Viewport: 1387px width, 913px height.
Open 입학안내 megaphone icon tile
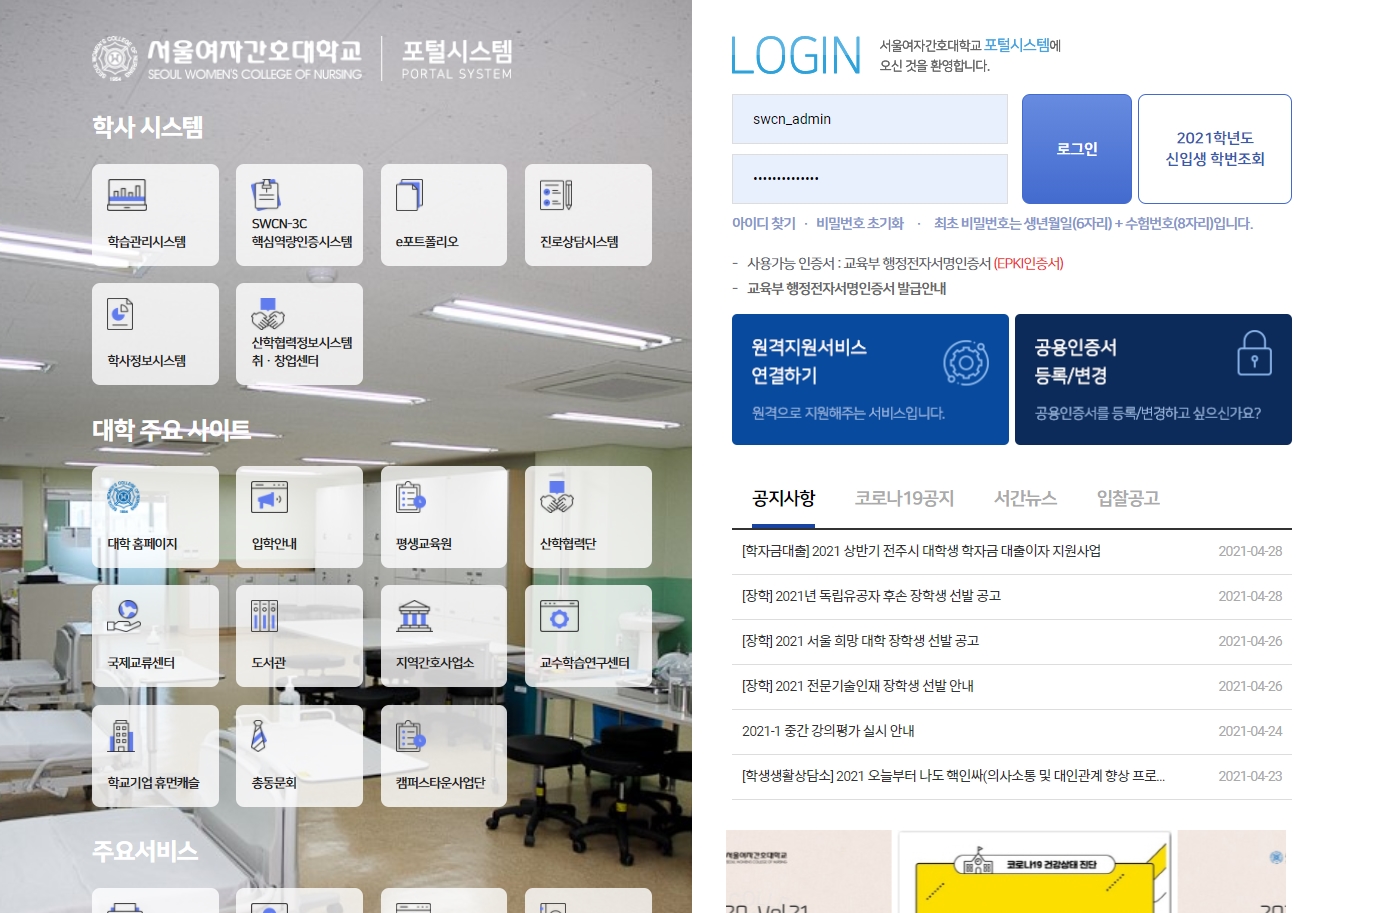299,517
